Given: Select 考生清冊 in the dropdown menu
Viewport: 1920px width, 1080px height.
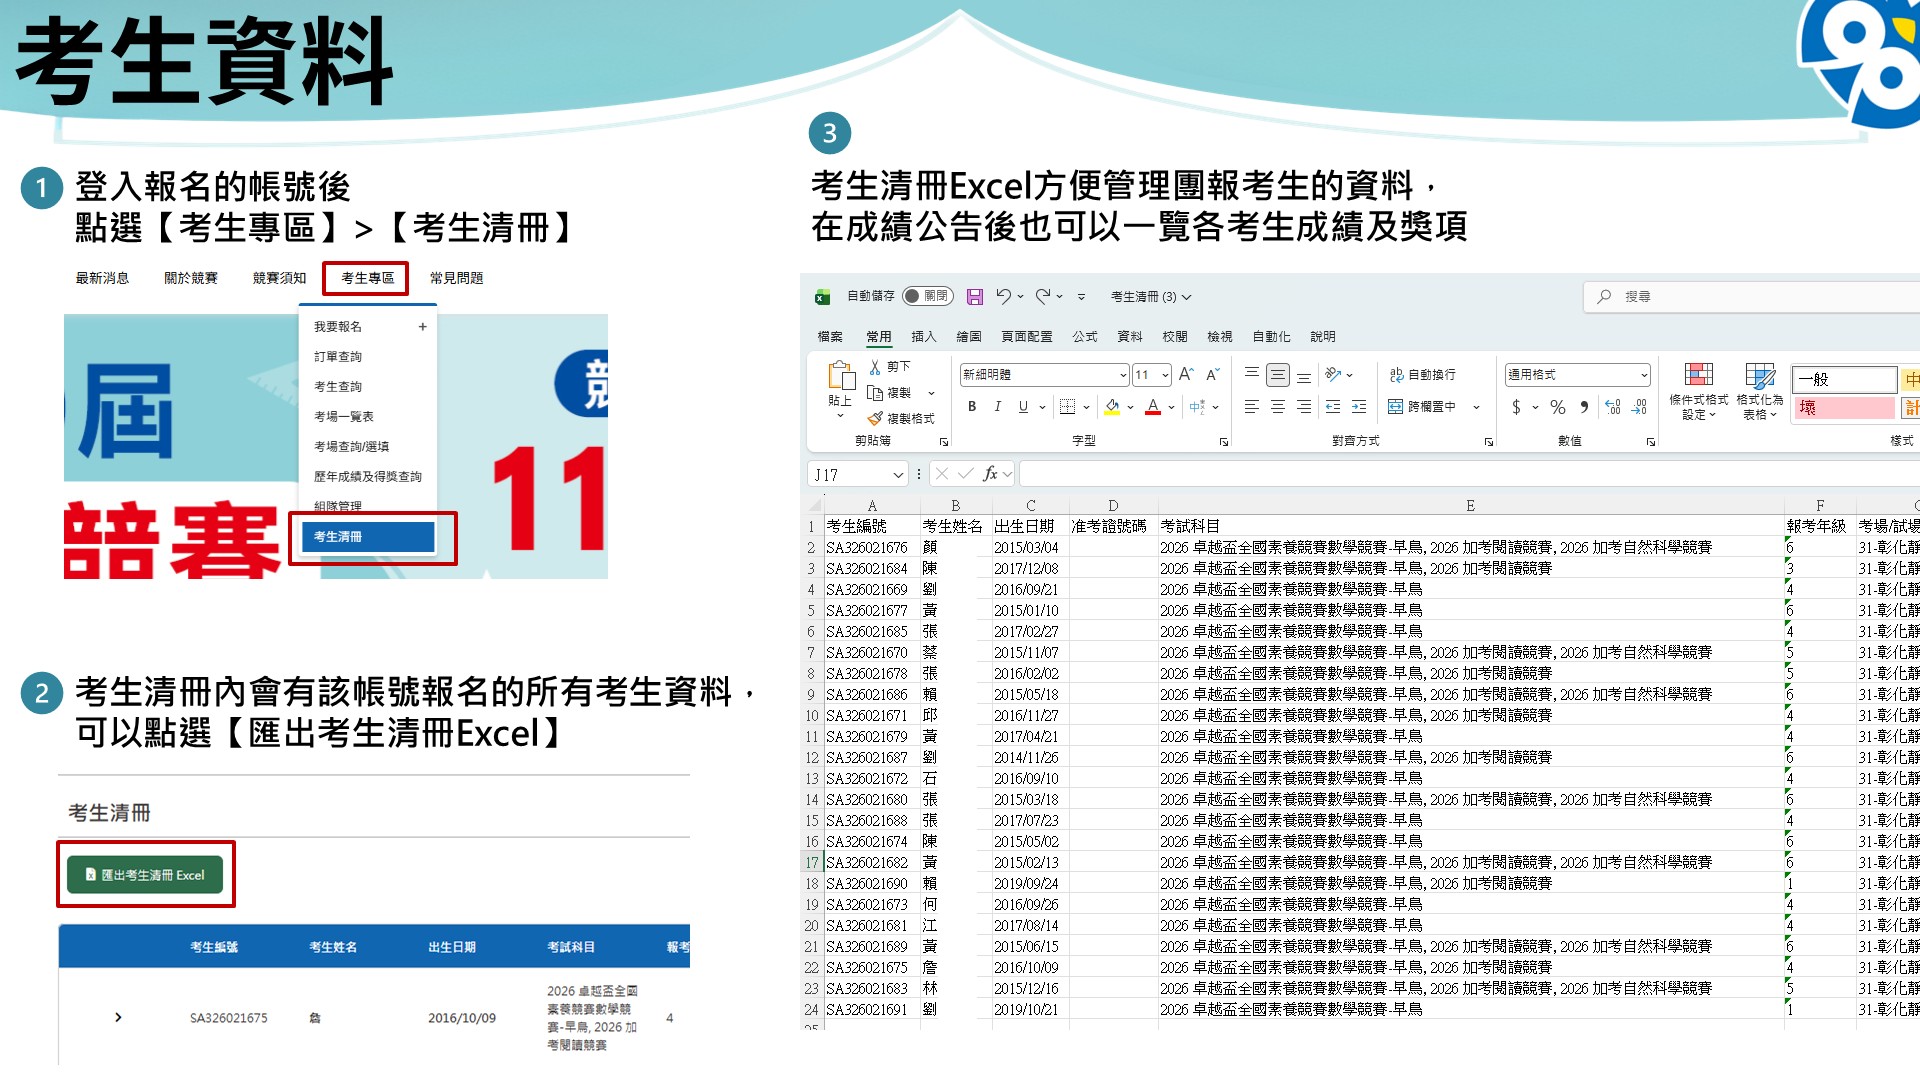Looking at the screenshot, I should tap(368, 537).
